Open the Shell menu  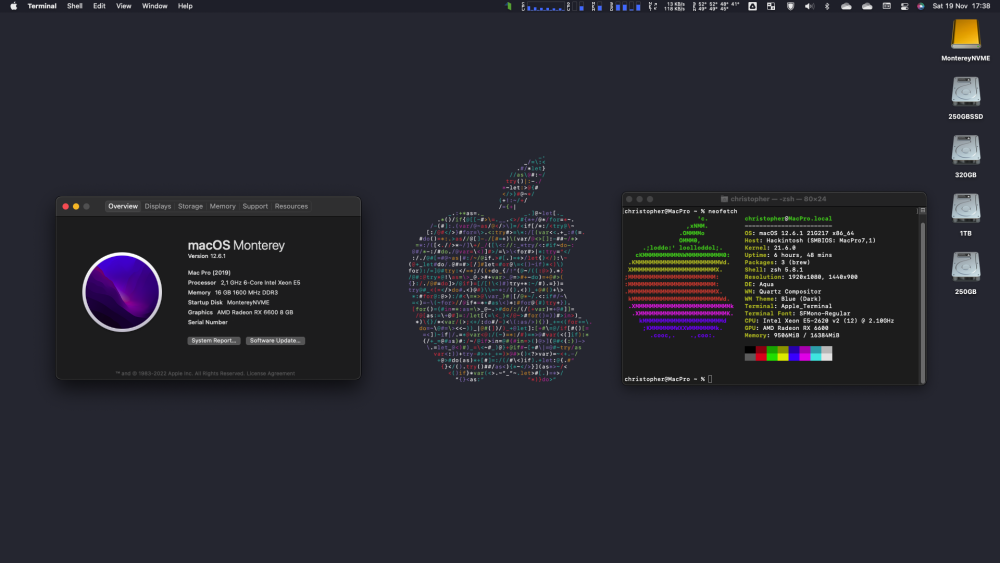pyautogui.click(x=75, y=6)
